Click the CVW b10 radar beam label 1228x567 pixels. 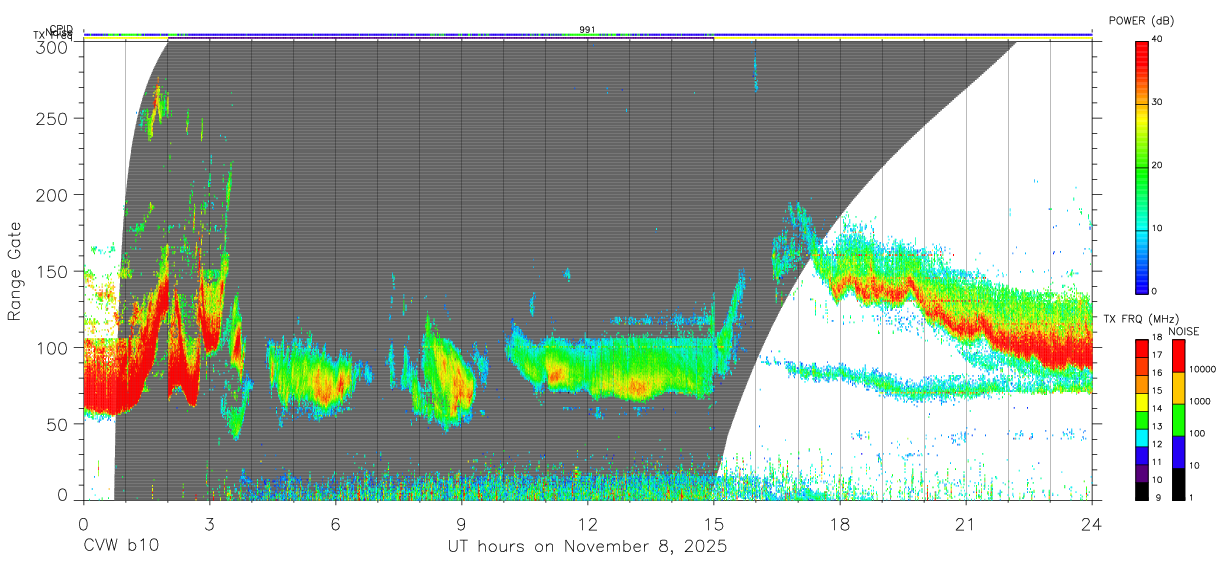121,547
